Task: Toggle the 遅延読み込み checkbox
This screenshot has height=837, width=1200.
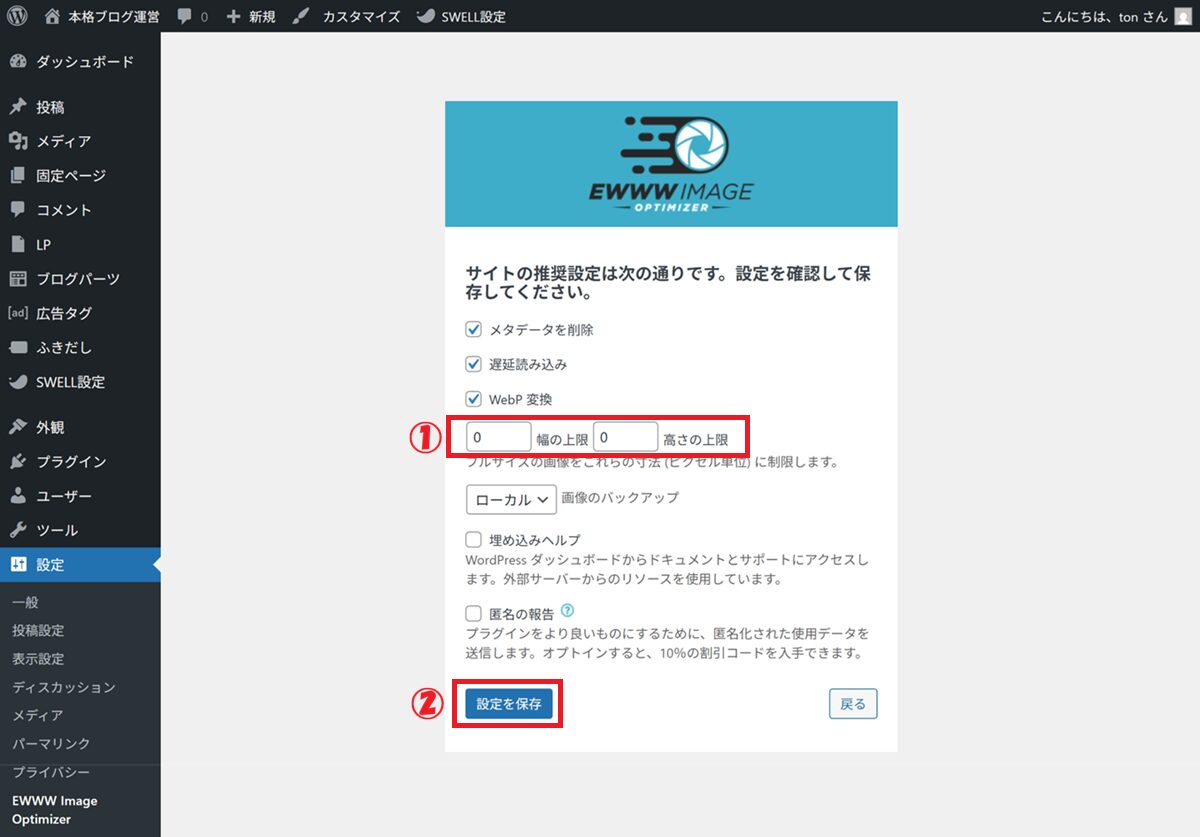Action: (x=474, y=364)
